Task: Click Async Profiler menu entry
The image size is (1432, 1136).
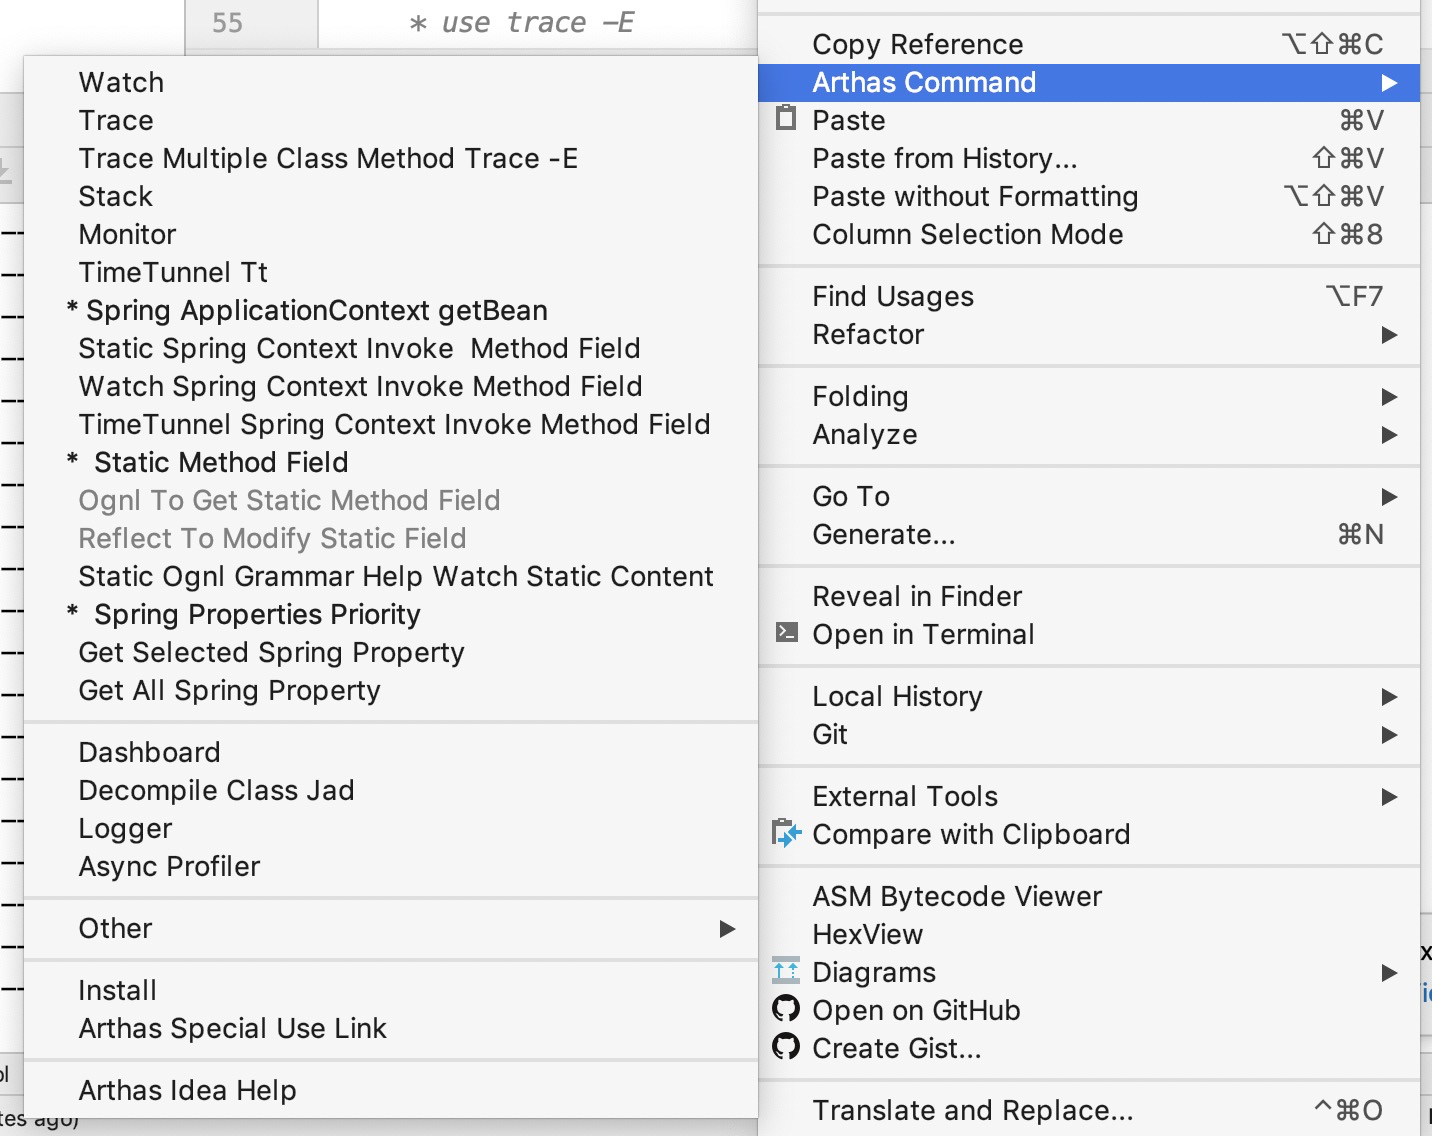Action: point(169,867)
